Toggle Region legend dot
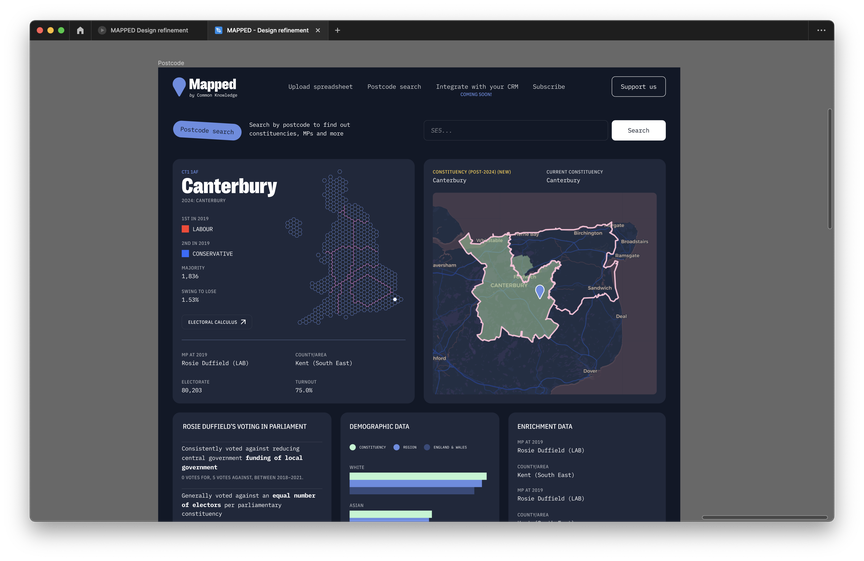 click(396, 447)
